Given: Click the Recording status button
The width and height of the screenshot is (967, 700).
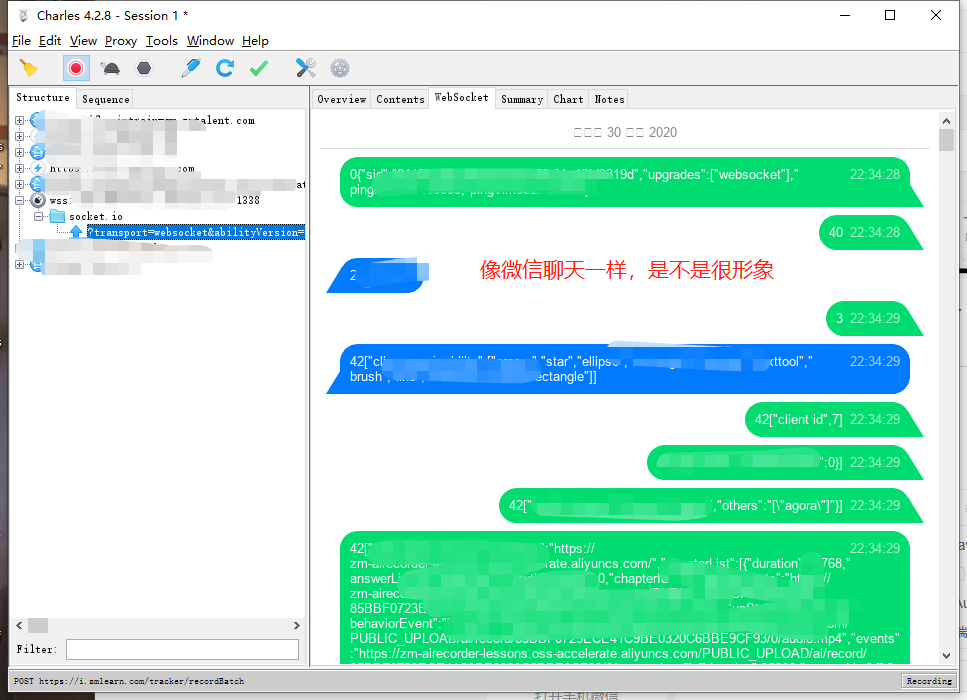Looking at the screenshot, I should (x=928, y=680).
